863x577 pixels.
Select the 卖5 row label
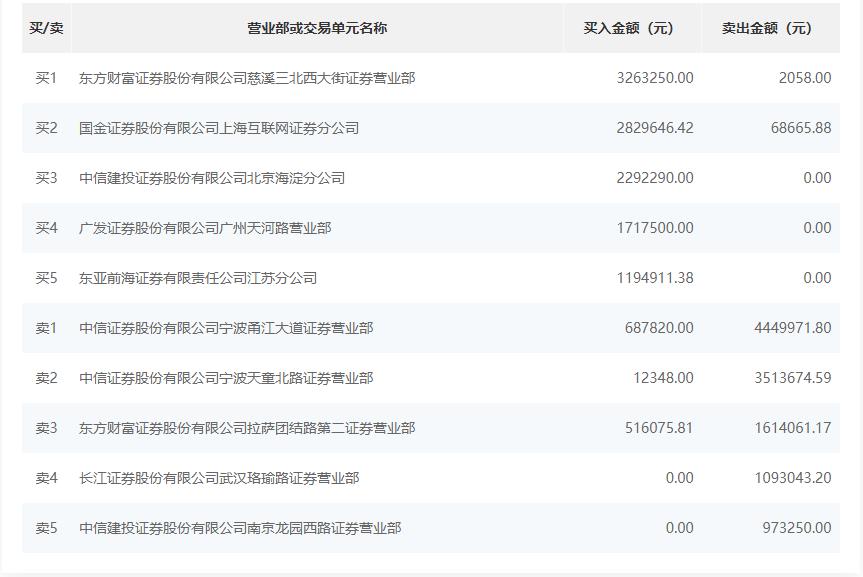point(46,528)
